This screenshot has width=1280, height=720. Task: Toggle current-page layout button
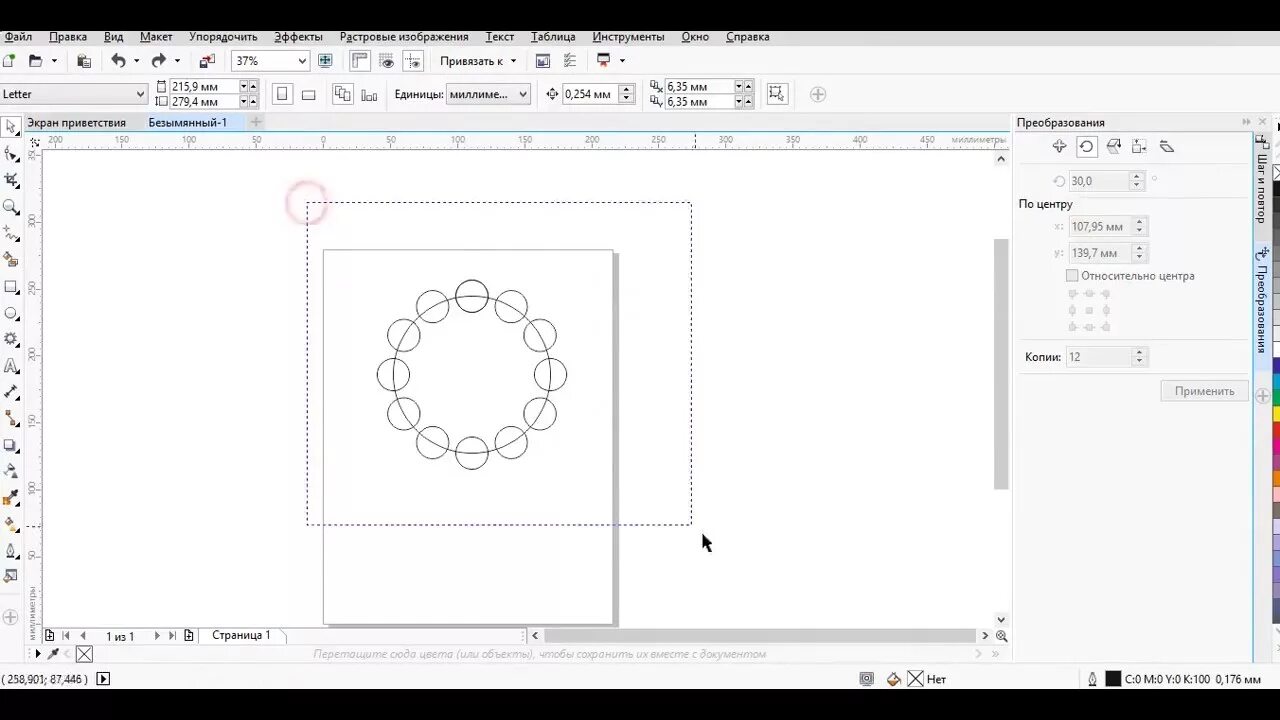click(x=369, y=95)
